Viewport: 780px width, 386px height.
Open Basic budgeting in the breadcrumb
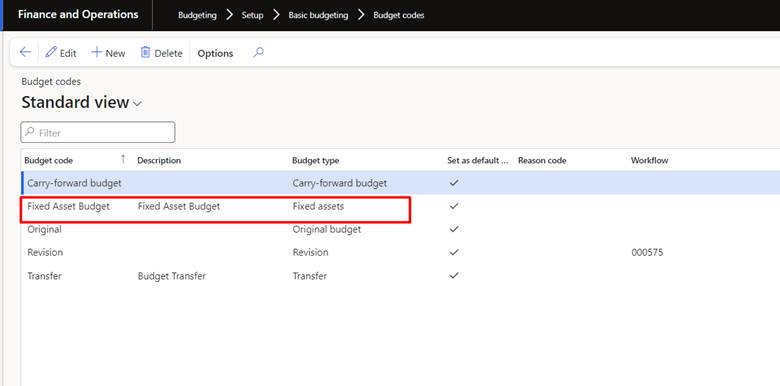318,15
